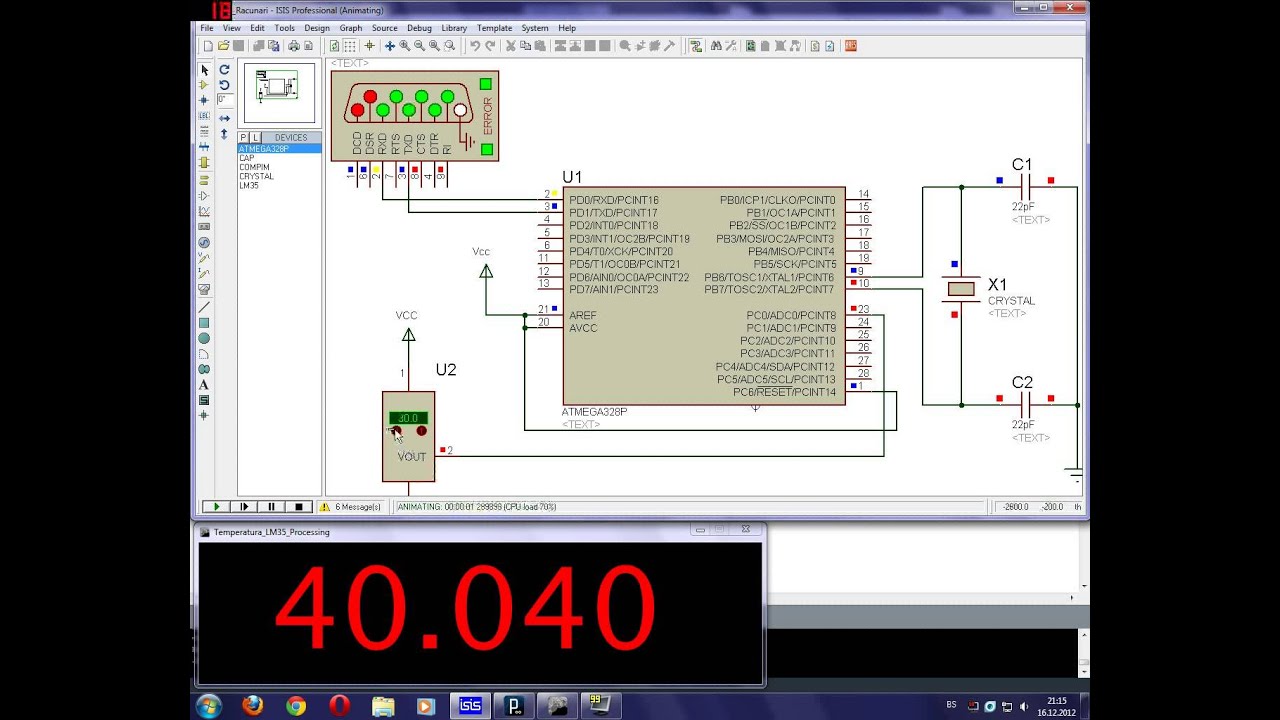Viewport: 1280px width, 720px height.
Task: Click the Pause simulation button
Action: tap(271, 507)
